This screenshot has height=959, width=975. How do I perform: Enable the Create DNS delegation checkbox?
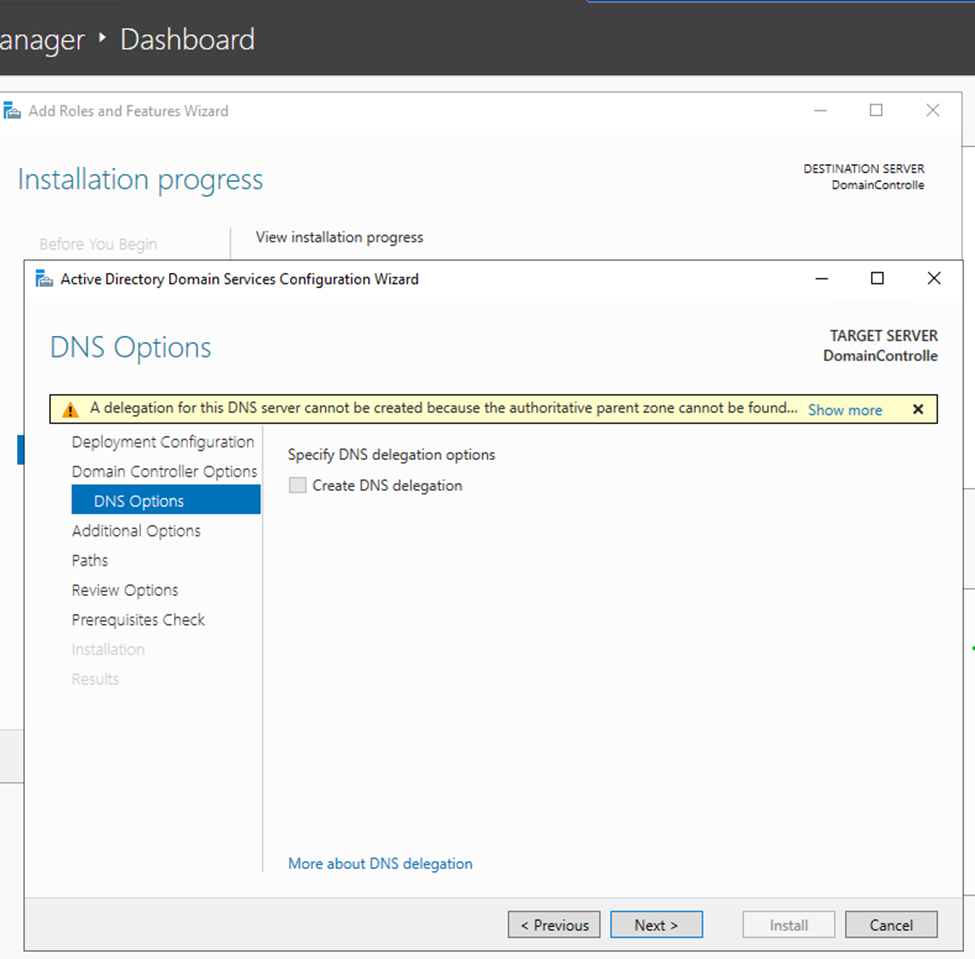click(x=297, y=485)
